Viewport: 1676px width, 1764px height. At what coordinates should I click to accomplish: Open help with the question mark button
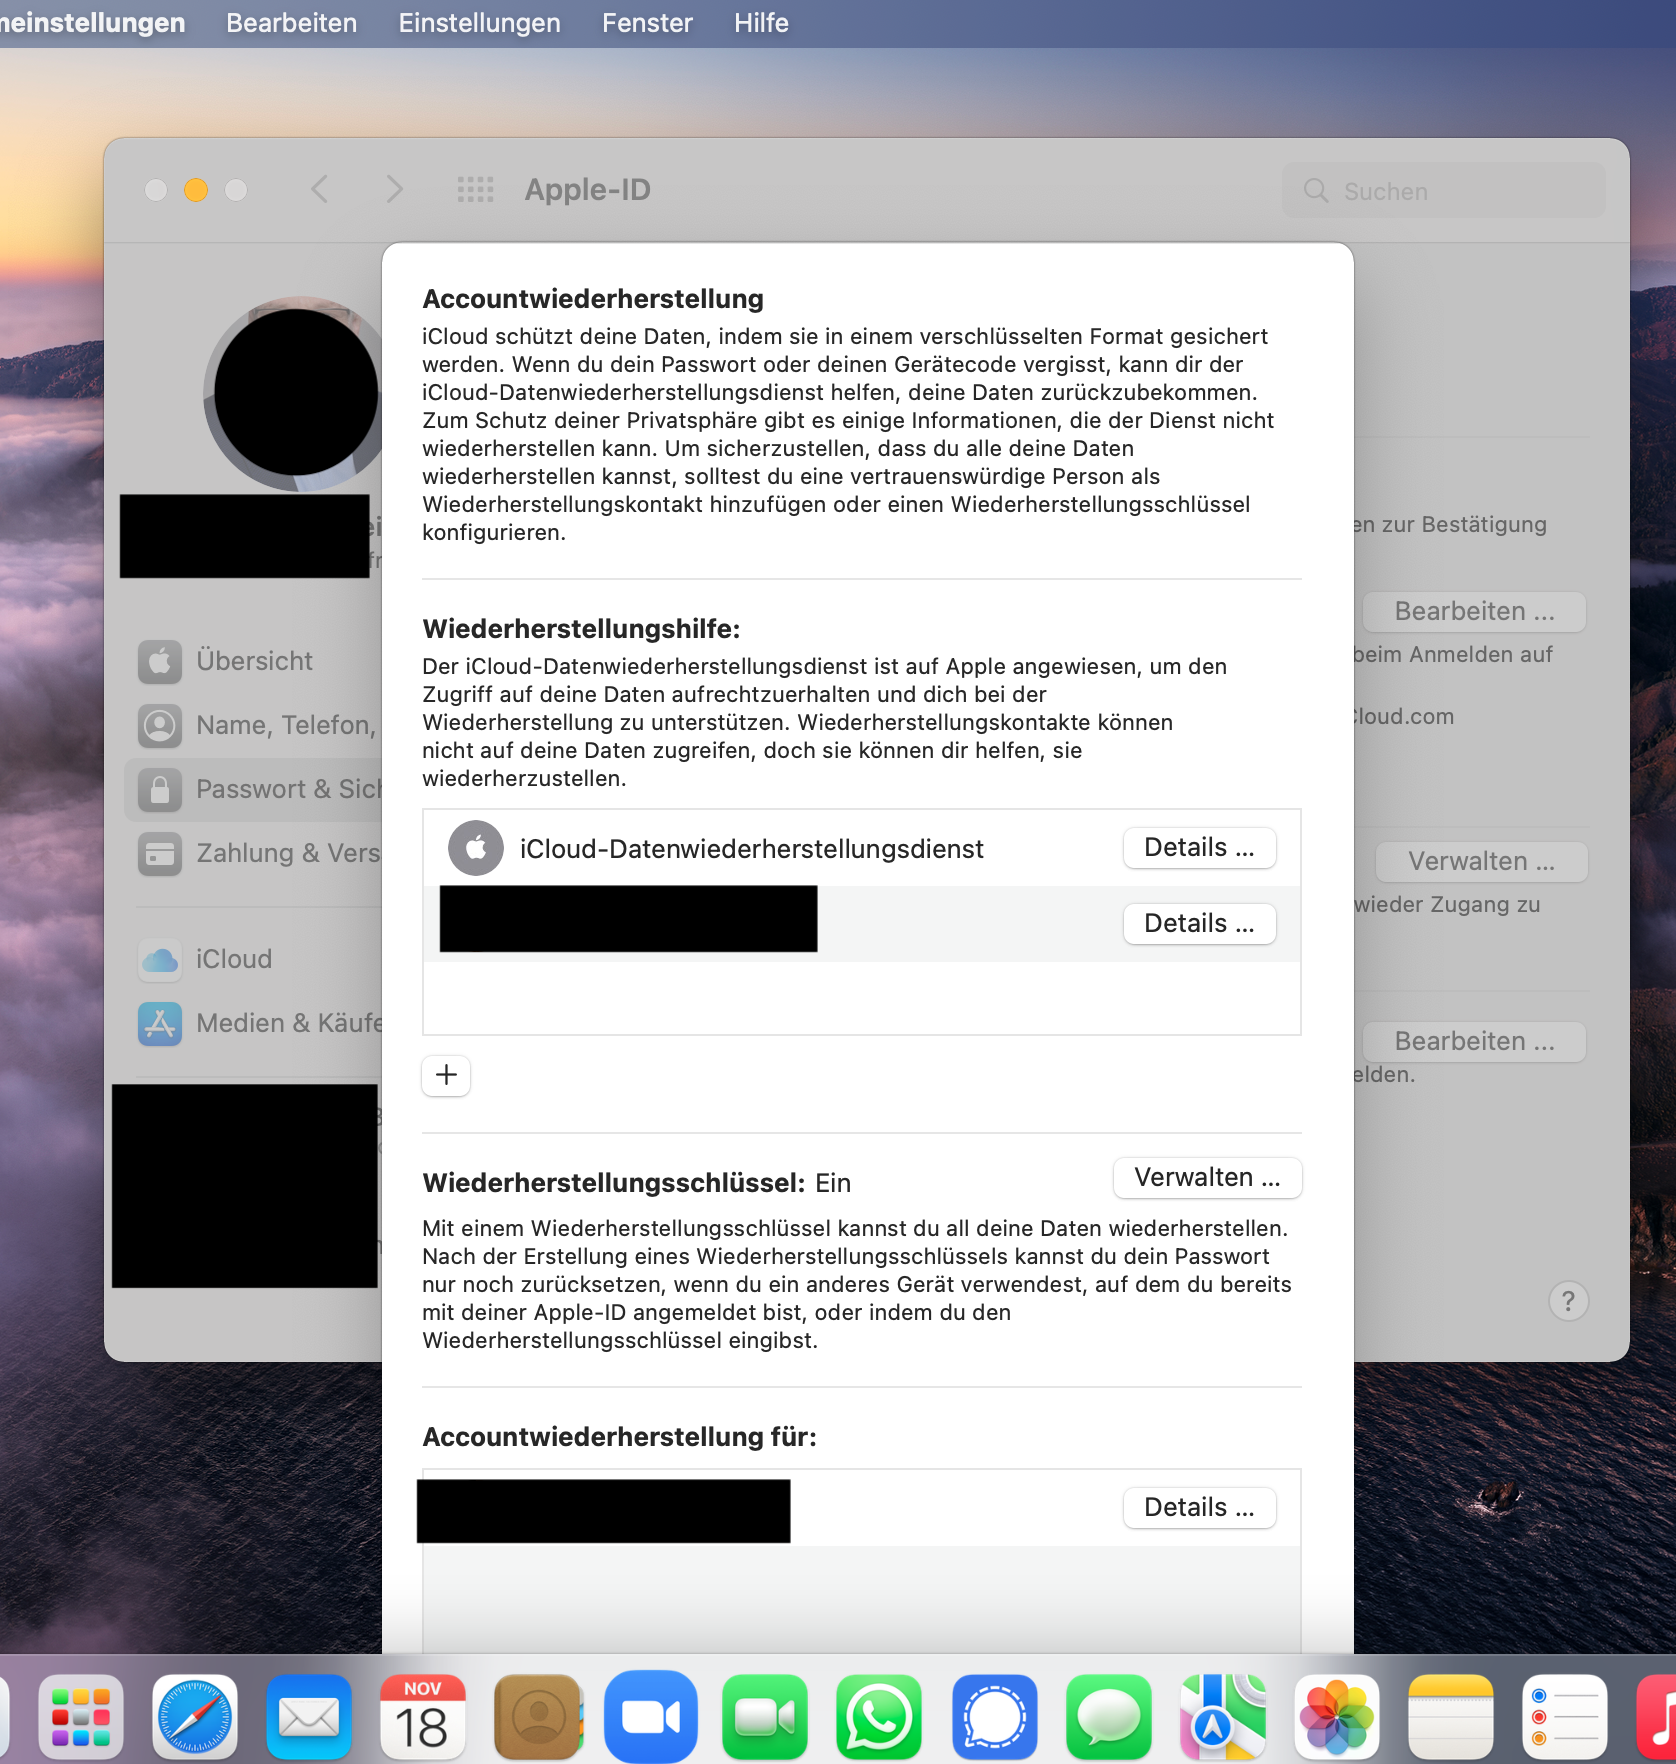click(x=1568, y=1301)
